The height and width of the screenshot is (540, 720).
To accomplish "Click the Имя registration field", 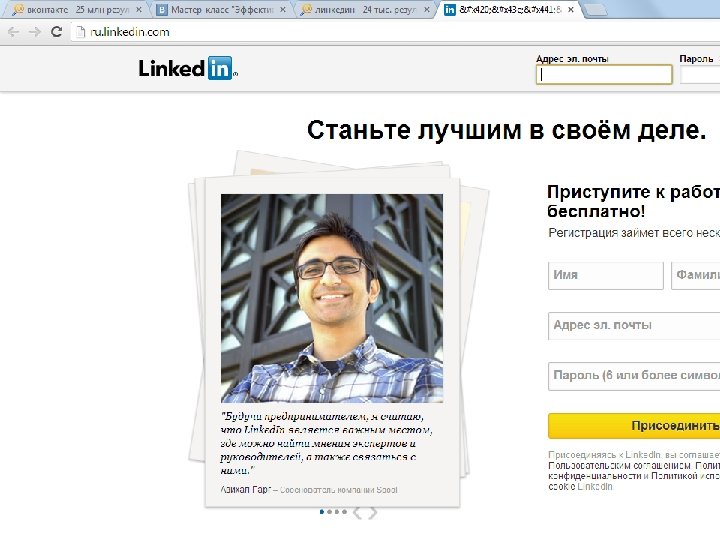I will click(606, 276).
